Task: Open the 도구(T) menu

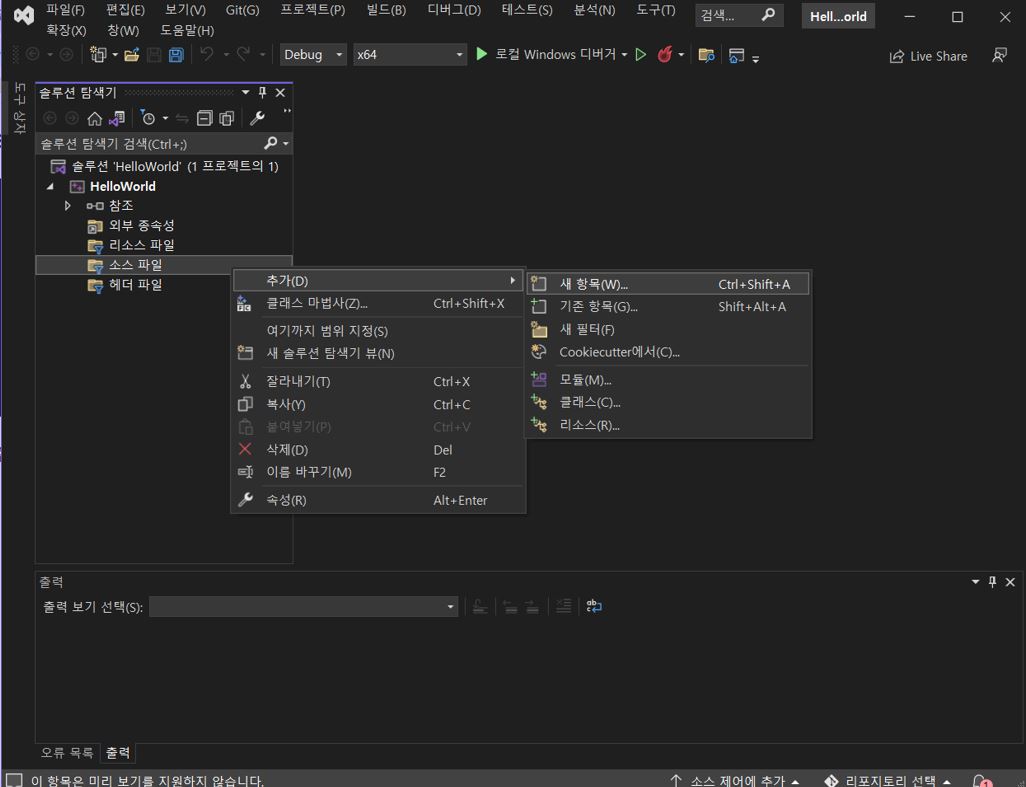Action: tap(656, 10)
